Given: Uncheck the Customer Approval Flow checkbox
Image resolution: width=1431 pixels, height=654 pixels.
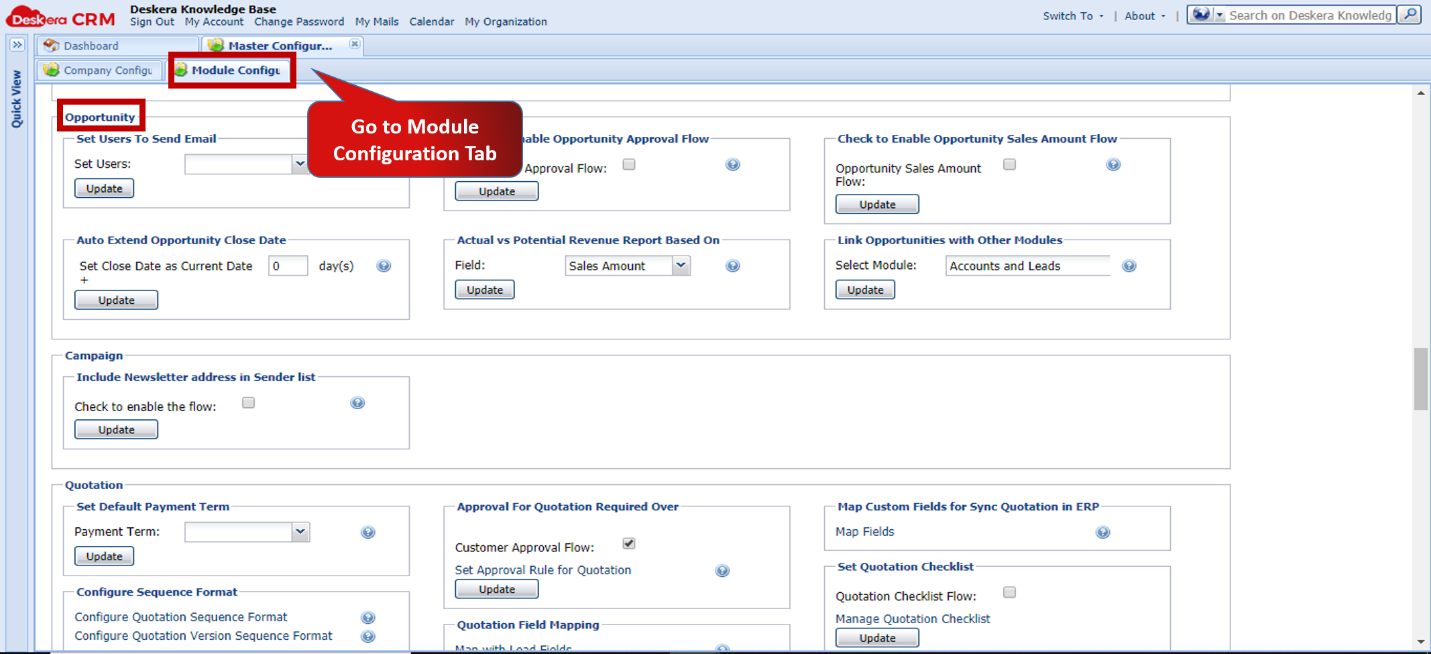Looking at the screenshot, I should 629,543.
